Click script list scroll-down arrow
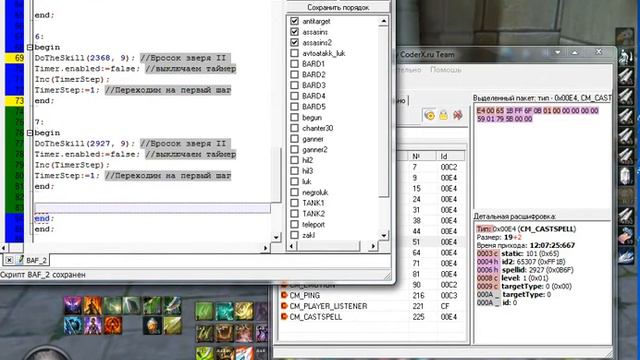Screen dimensions: 640x360 (x=384, y=236)
